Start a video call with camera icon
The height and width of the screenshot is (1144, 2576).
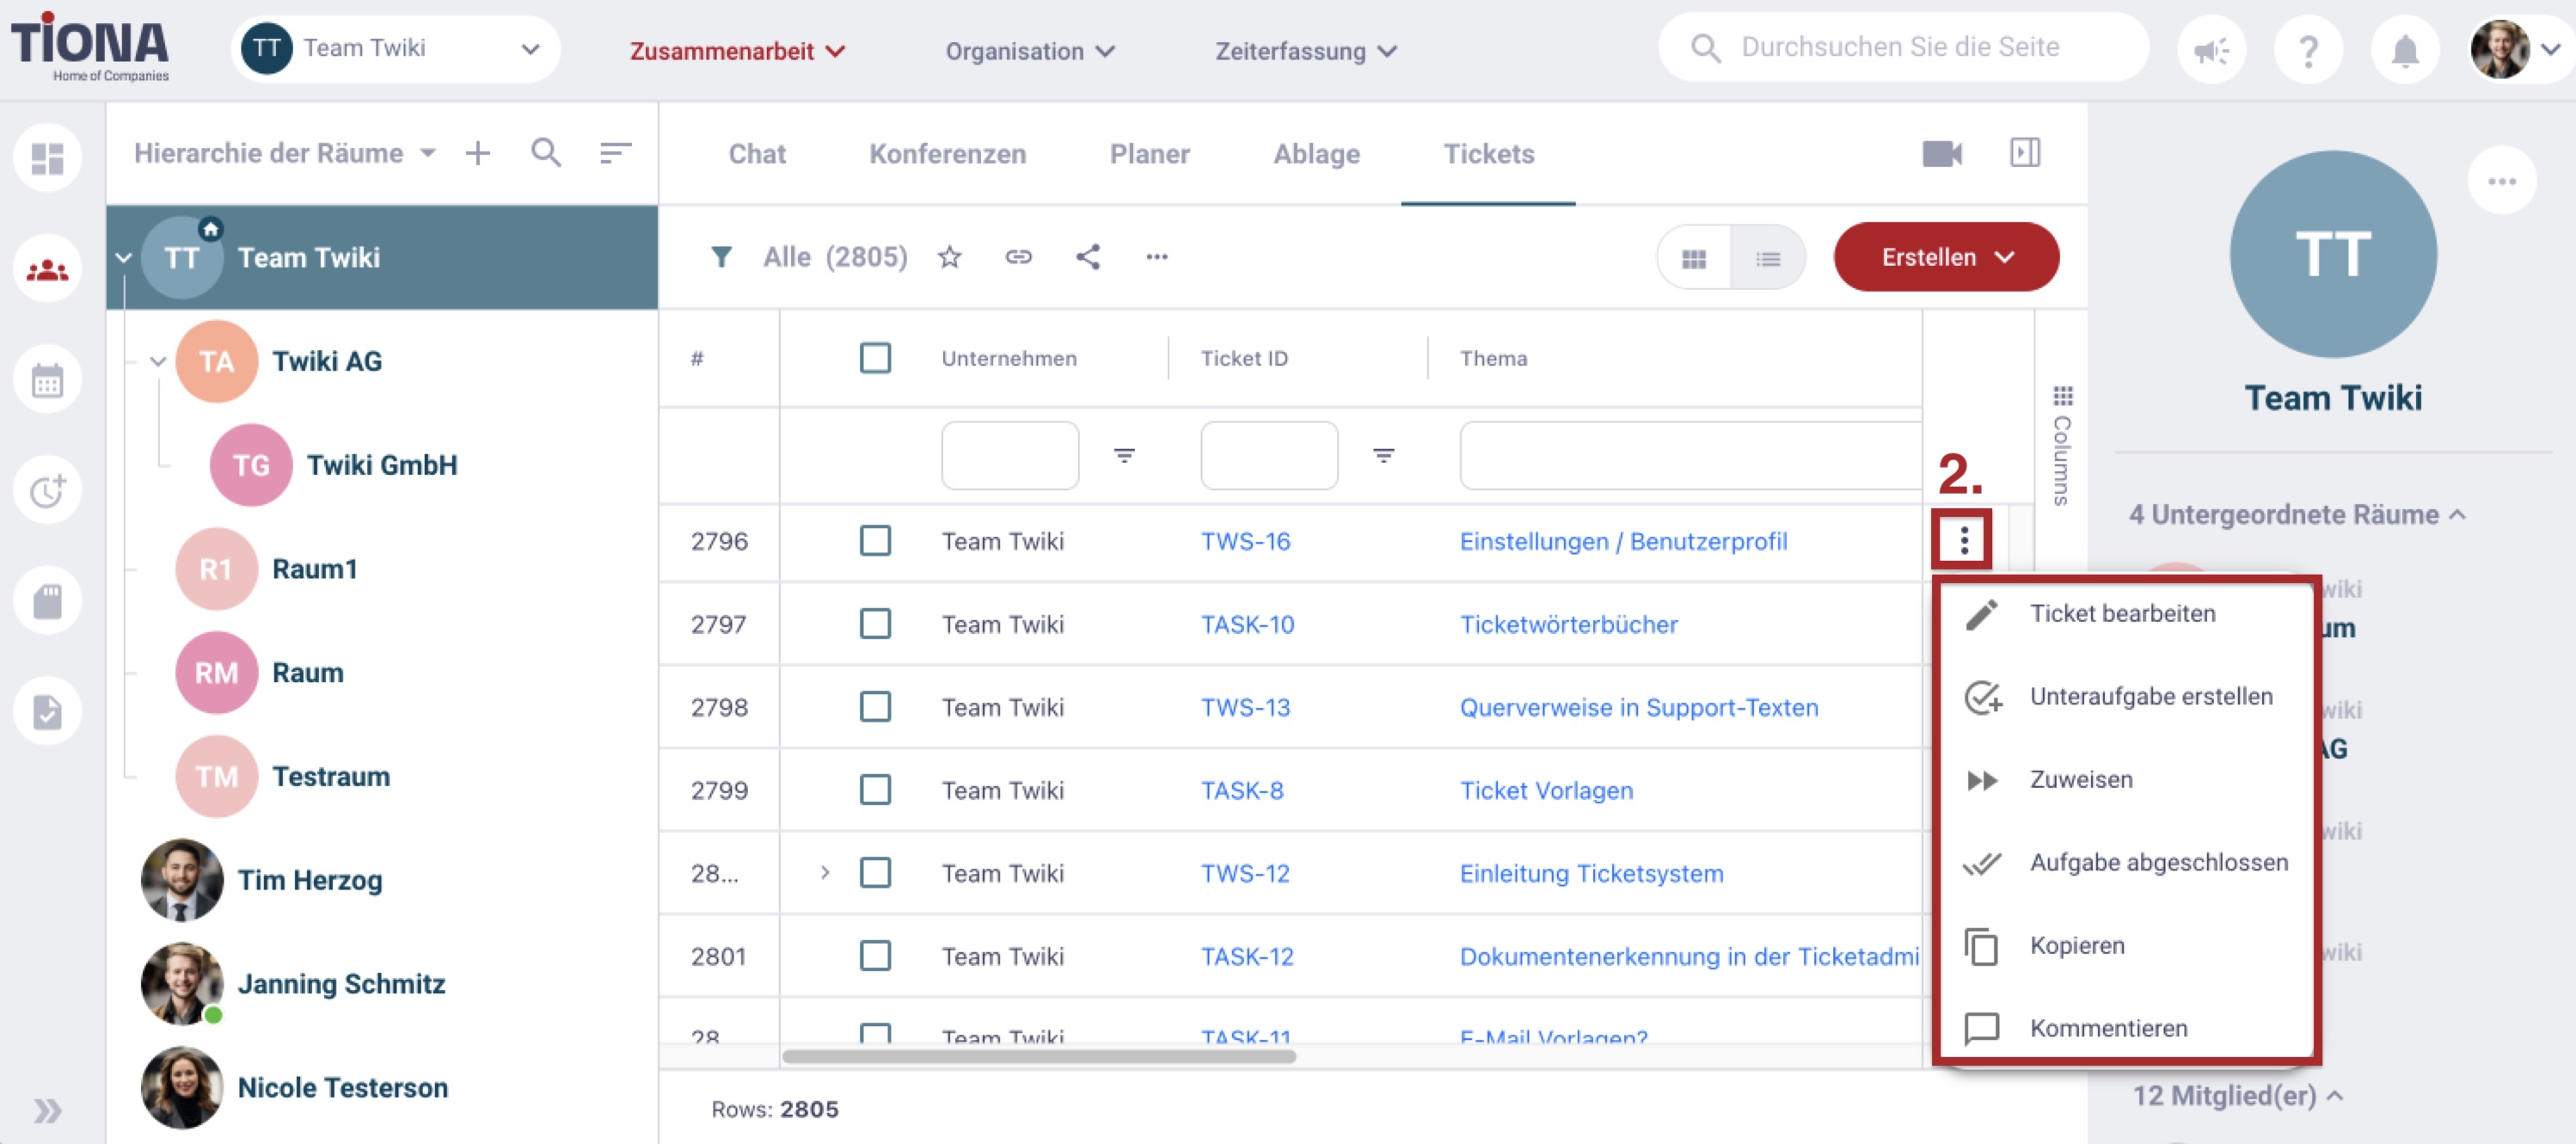[1942, 153]
